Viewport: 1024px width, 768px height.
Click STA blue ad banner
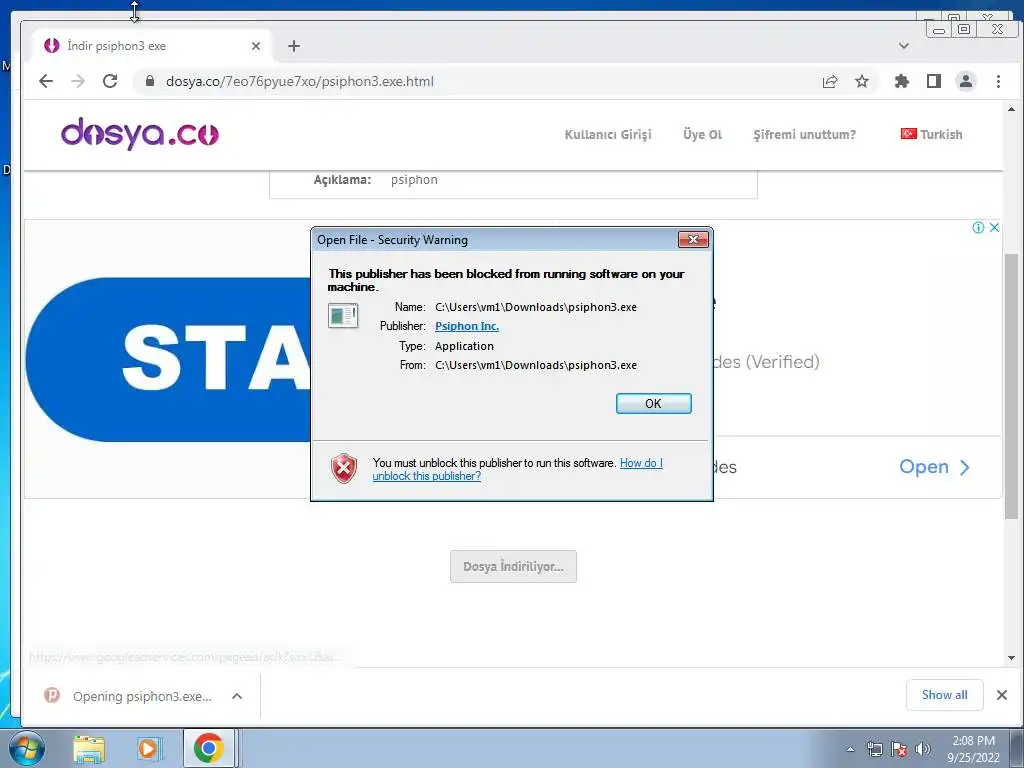click(168, 359)
